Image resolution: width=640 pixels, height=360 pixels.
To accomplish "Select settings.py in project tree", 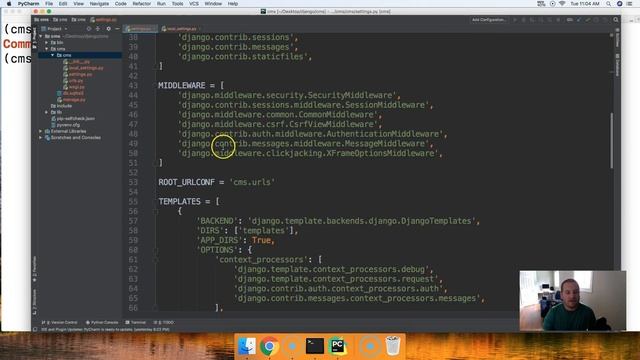I will click(78, 74).
